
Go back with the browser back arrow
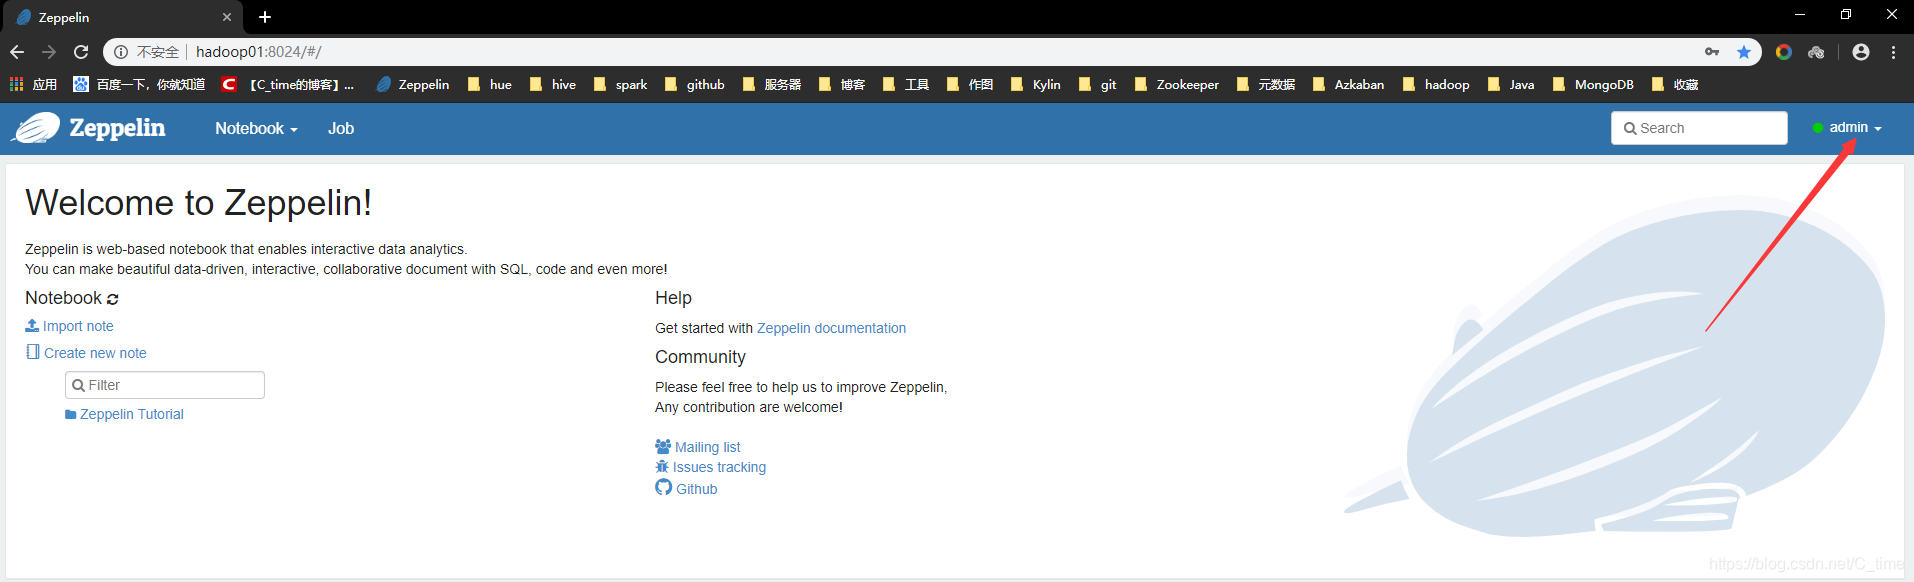coord(17,52)
